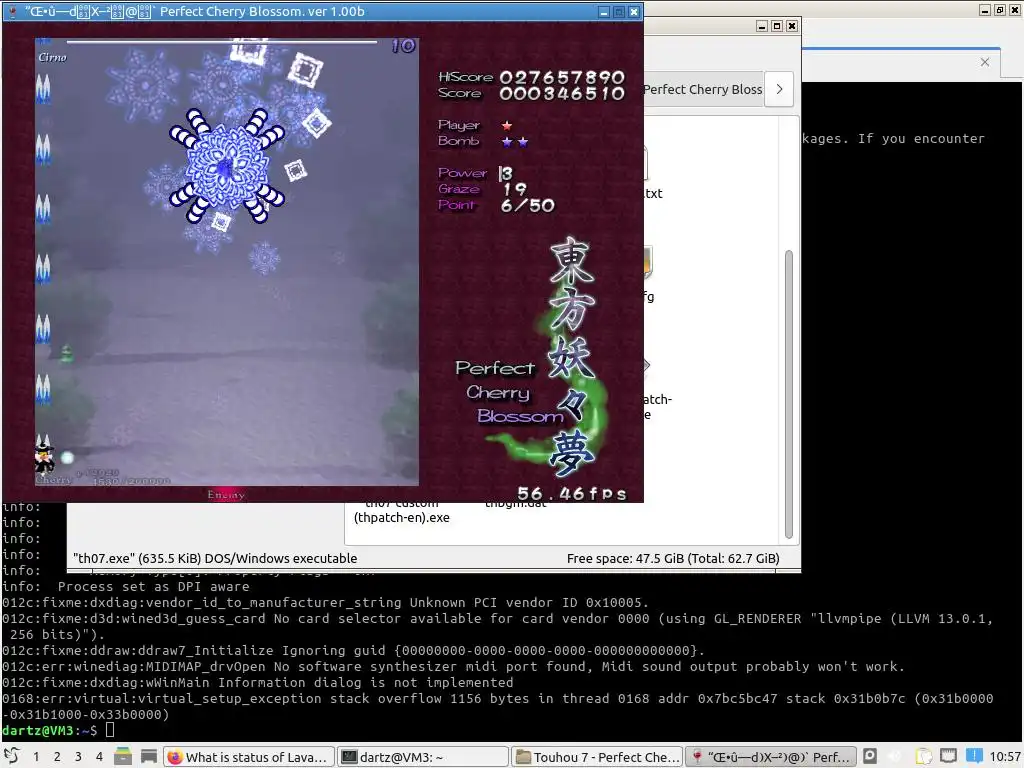
Task: Click the show desktop icon in the taskbar
Action: coord(148,756)
